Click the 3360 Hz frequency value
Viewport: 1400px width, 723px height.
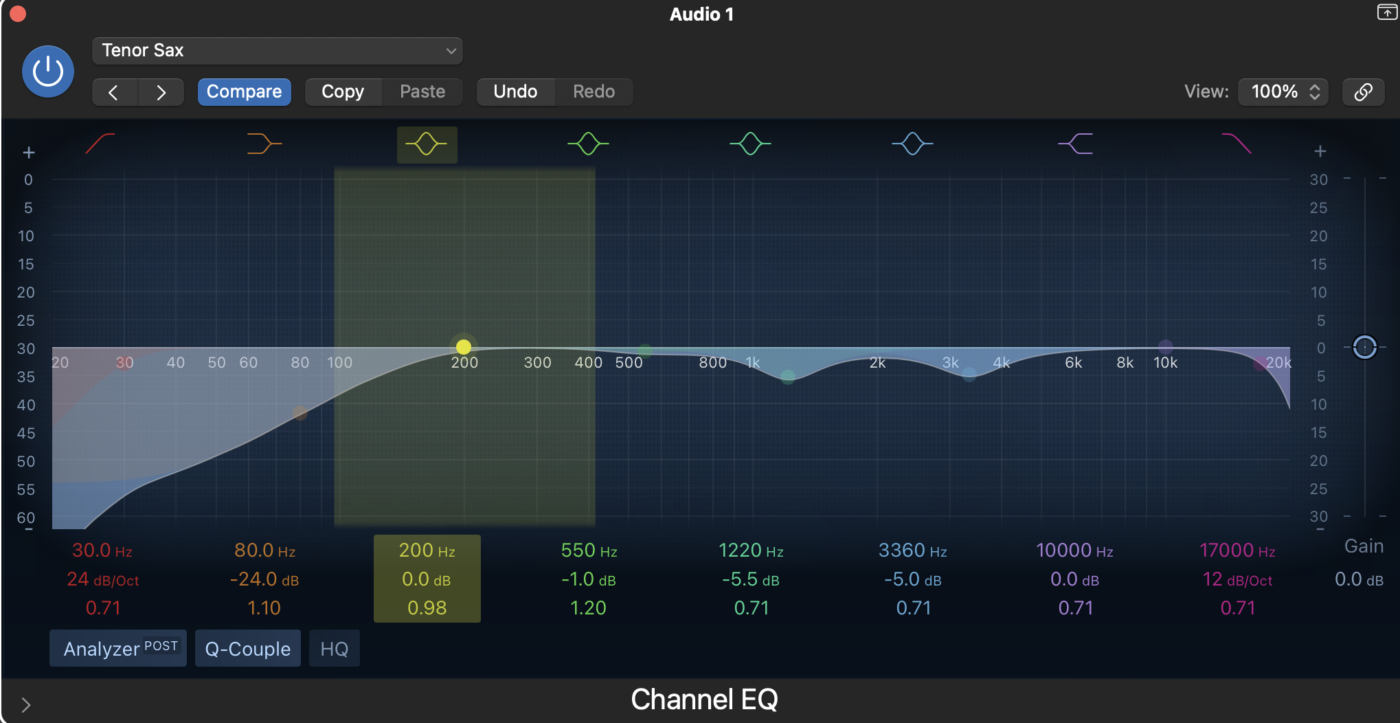point(913,550)
